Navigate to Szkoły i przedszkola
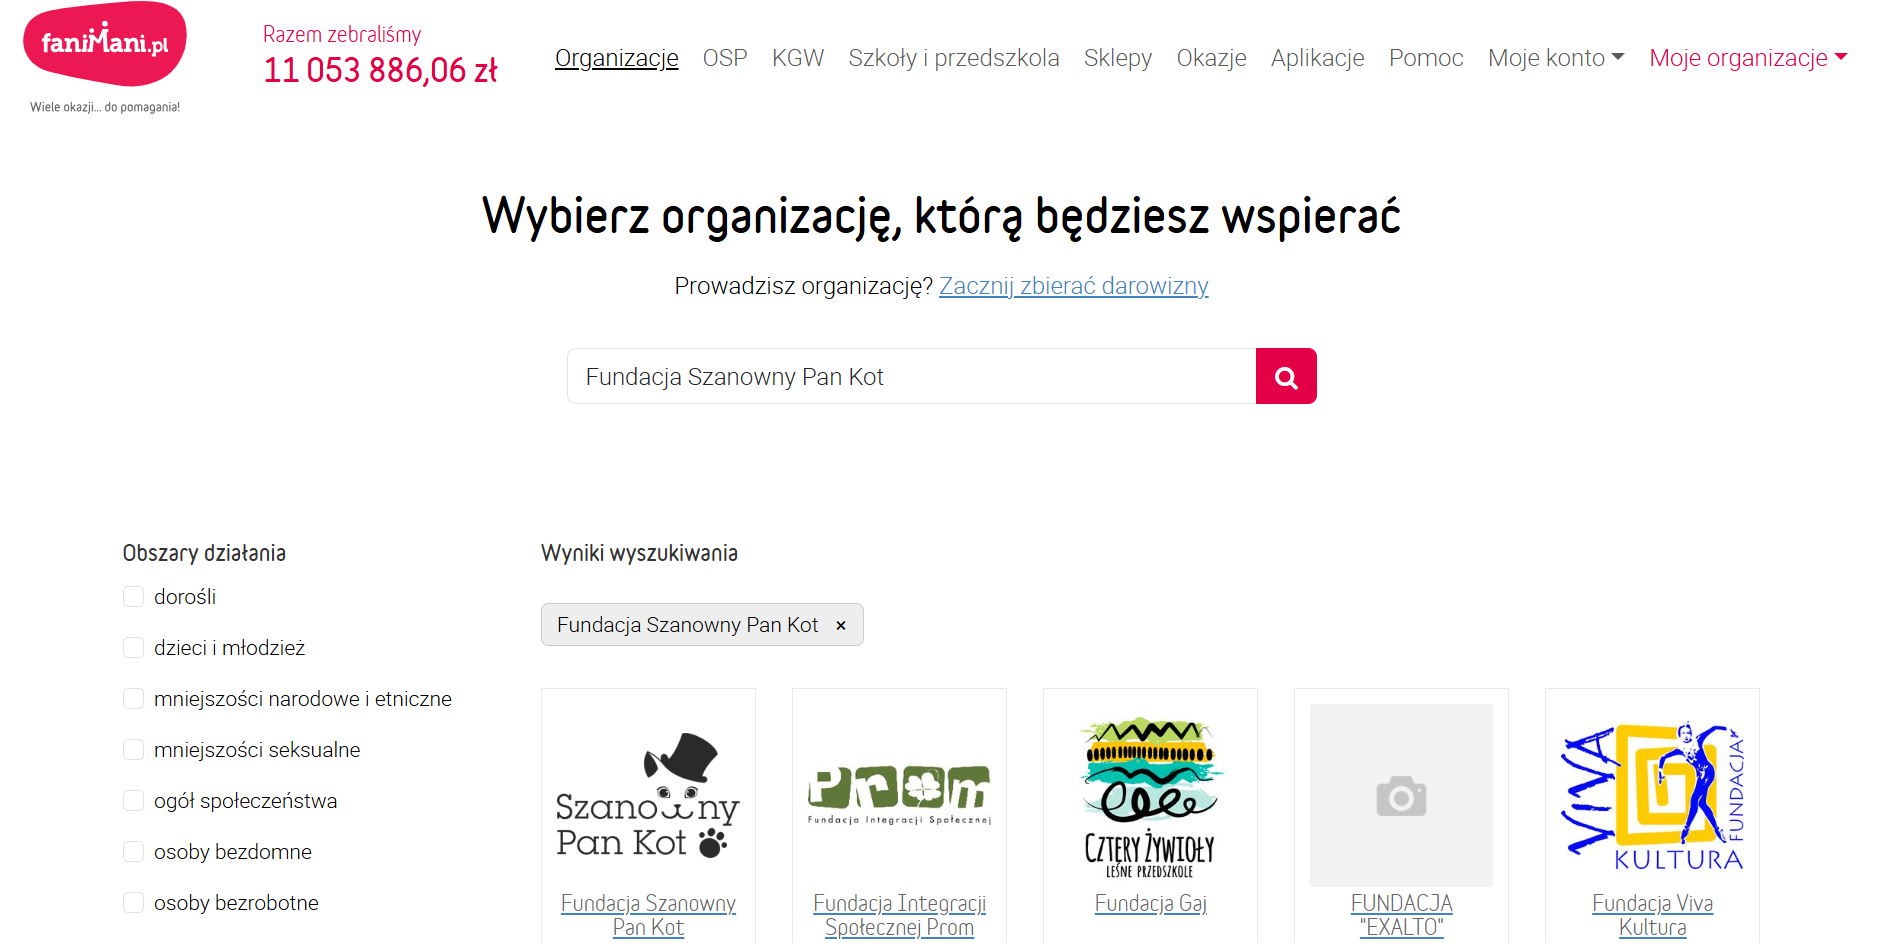1879x943 pixels. tap(954, 58)
